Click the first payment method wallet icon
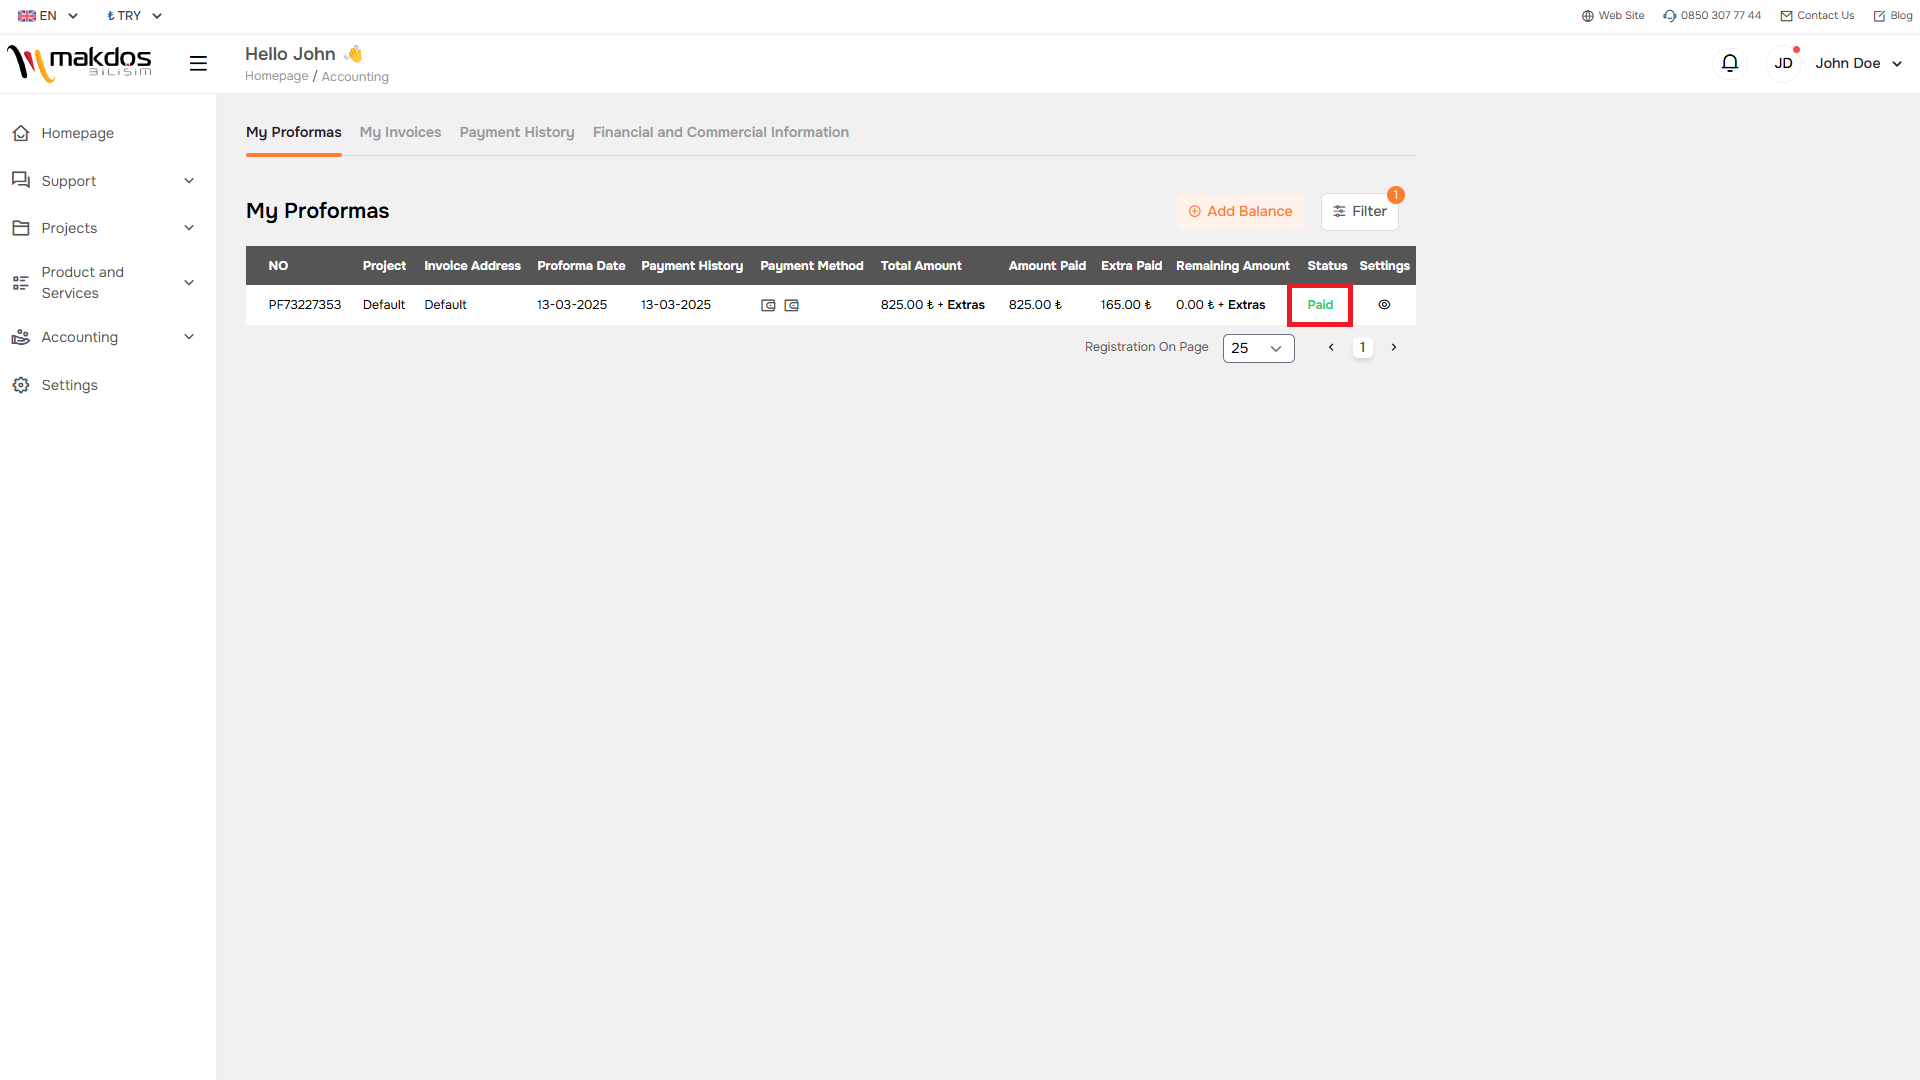 point(768,305)
